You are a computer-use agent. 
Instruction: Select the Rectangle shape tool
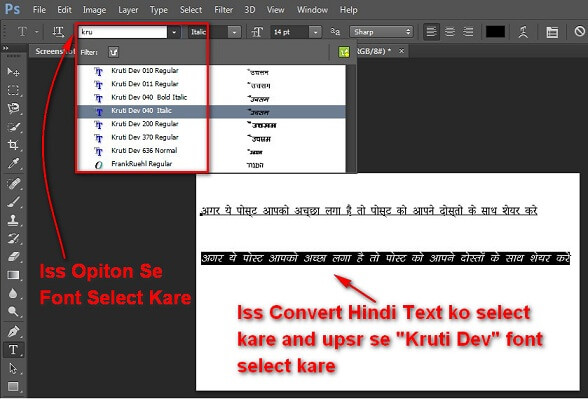click(13, 386)
